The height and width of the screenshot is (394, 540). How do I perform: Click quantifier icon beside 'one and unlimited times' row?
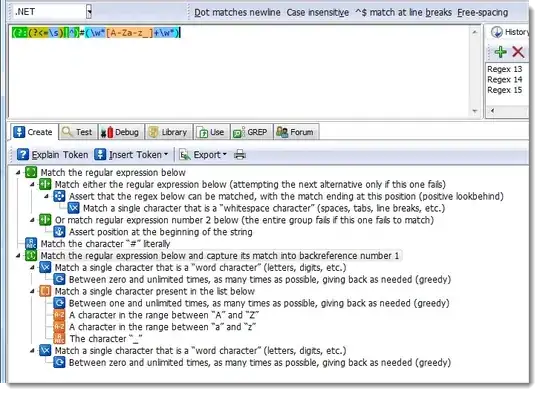(x=59, y=303)
